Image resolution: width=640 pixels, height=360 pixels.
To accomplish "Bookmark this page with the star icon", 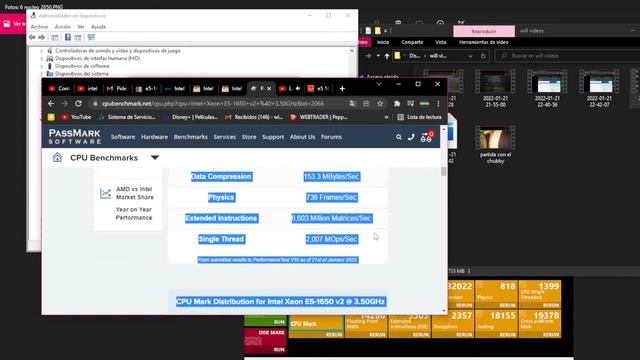I will point(380,104).
